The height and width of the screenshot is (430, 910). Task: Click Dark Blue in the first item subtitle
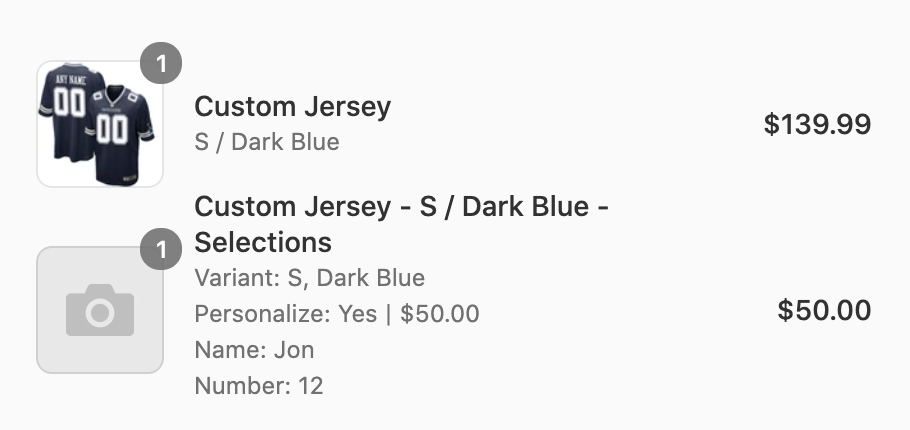pyautogui.click(x=286, y=142)
